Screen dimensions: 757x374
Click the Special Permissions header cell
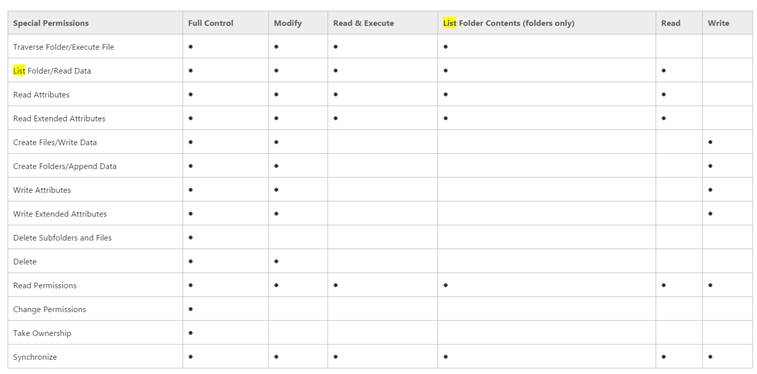51,23
